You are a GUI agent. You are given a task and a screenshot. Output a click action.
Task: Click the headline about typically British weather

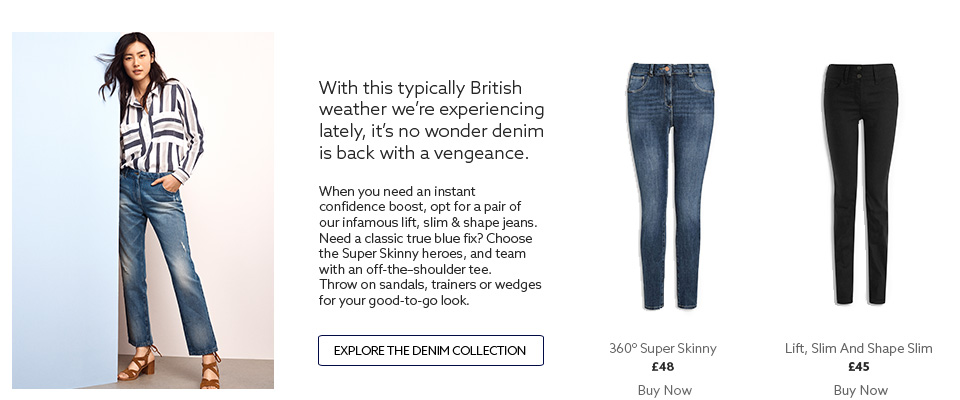(431, 120)
